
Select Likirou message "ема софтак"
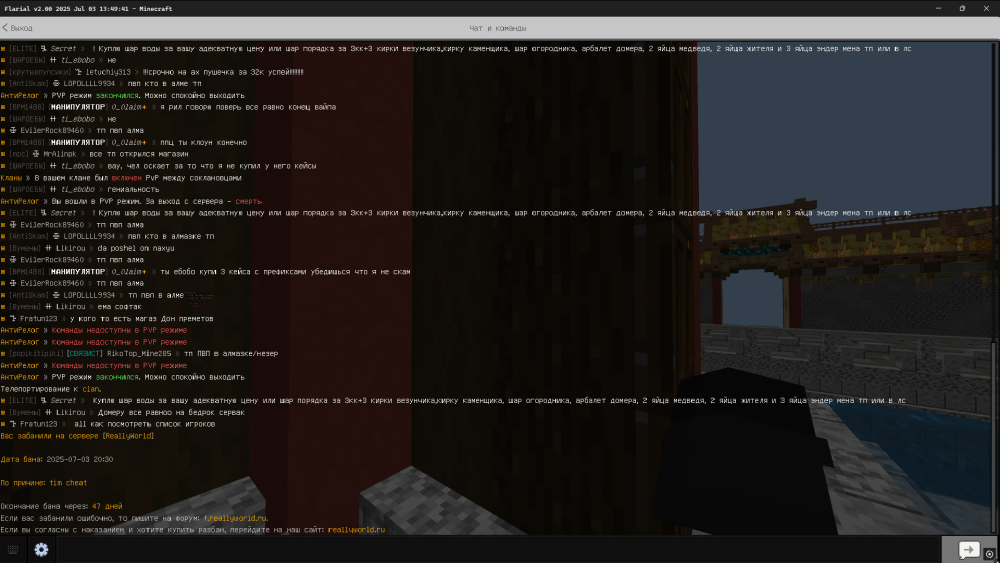tap(71, 307)
